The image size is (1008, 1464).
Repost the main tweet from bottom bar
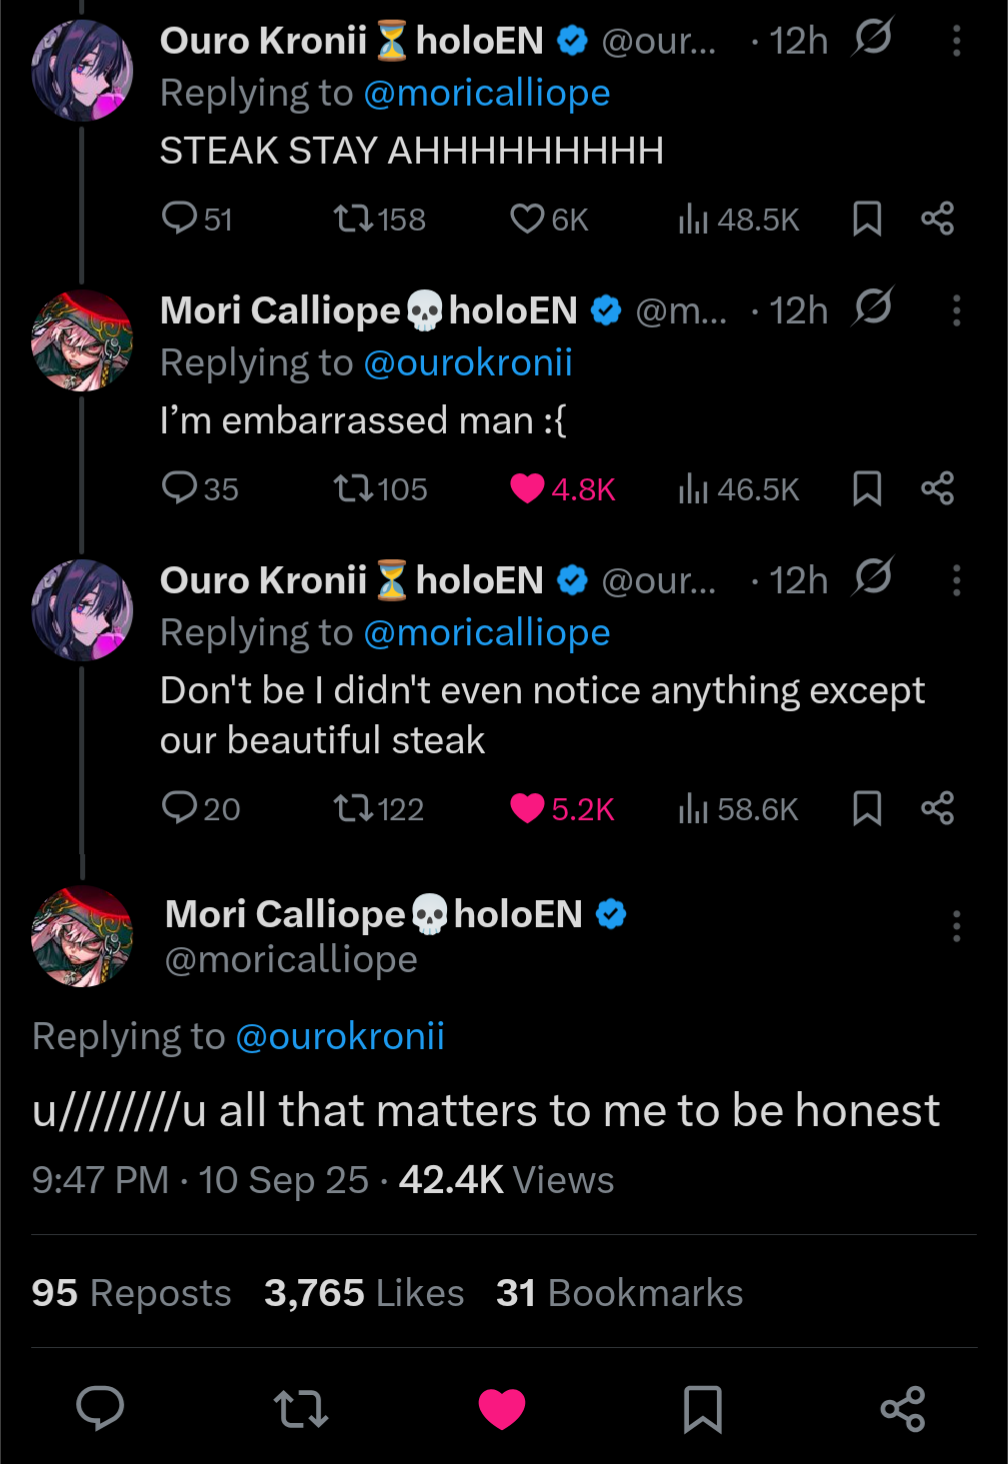tap(301, 1408)
